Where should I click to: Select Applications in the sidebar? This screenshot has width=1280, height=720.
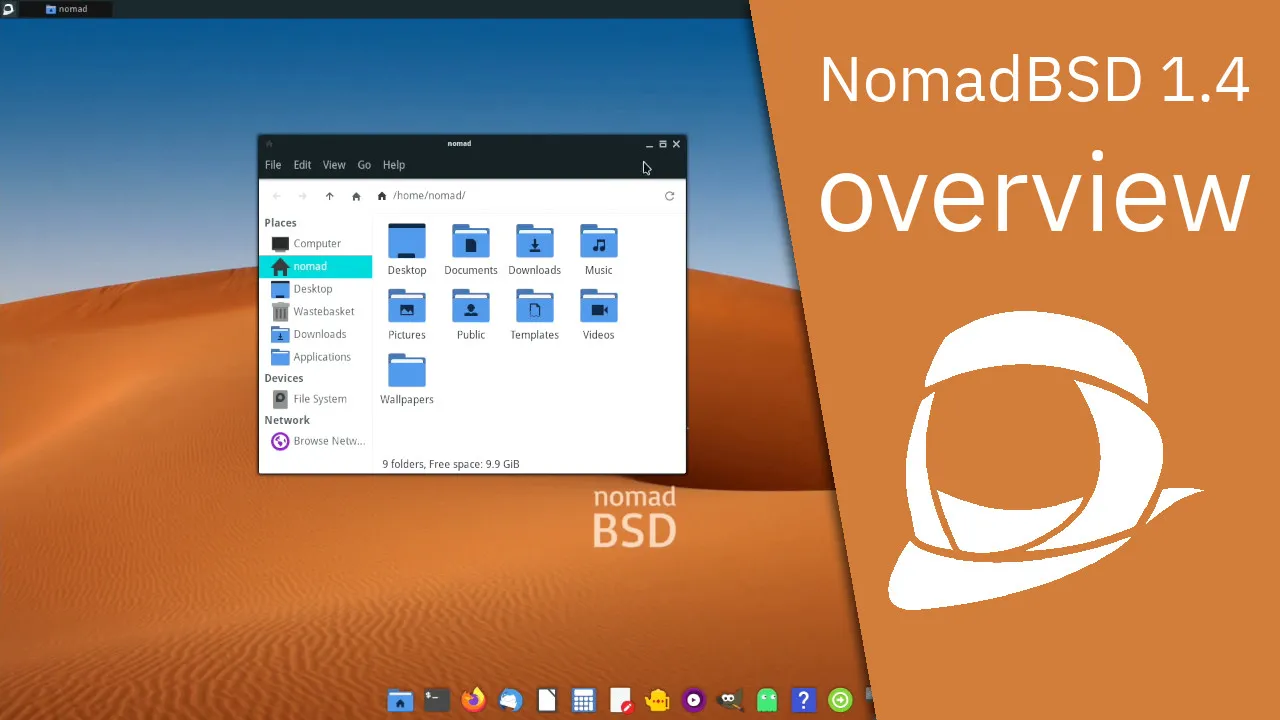point(315,357)
